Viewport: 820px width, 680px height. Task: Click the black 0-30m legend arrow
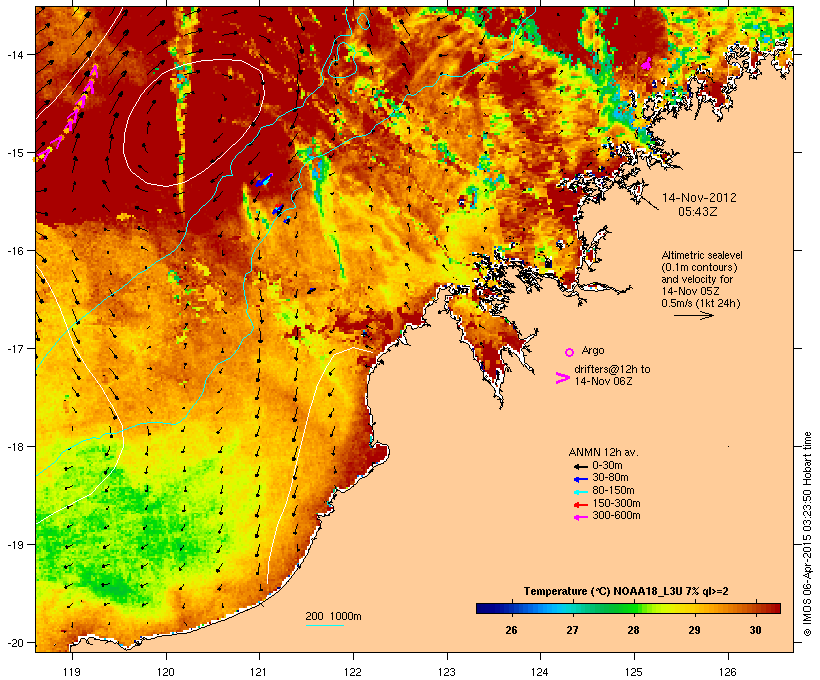click(x=580, y=466)
